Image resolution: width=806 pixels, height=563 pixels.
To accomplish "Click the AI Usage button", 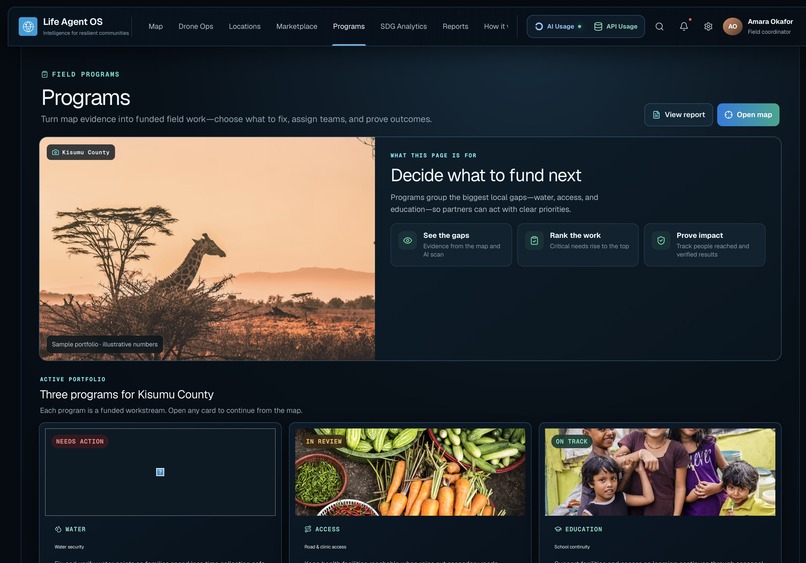I will [x=558, y=26].
